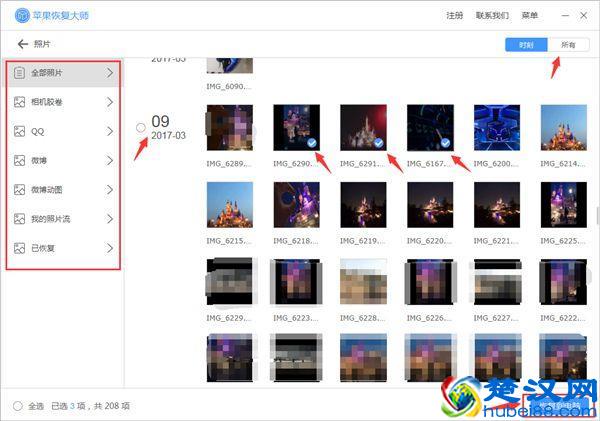Screen dimensions: 600x421
Task: Switch to the 时刻 view tab
Action: [526, 45]
